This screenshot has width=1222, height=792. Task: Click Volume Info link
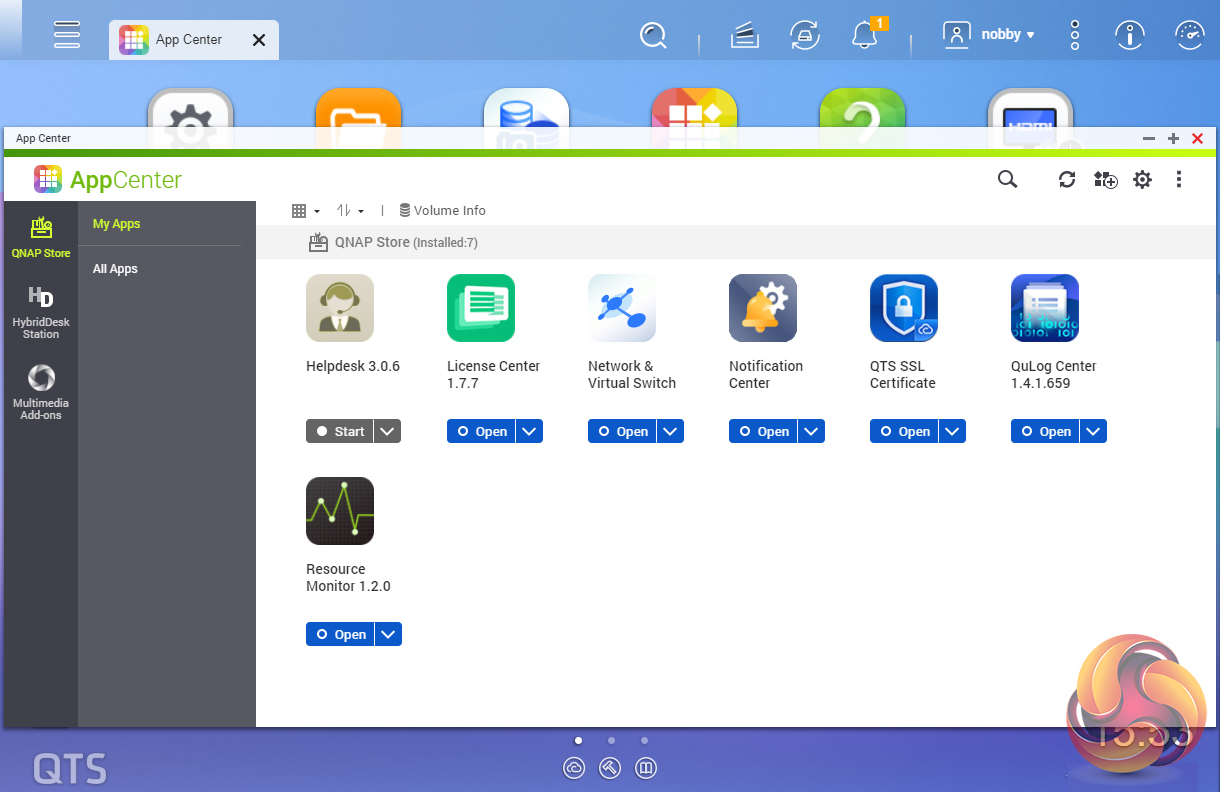(442, 211)
